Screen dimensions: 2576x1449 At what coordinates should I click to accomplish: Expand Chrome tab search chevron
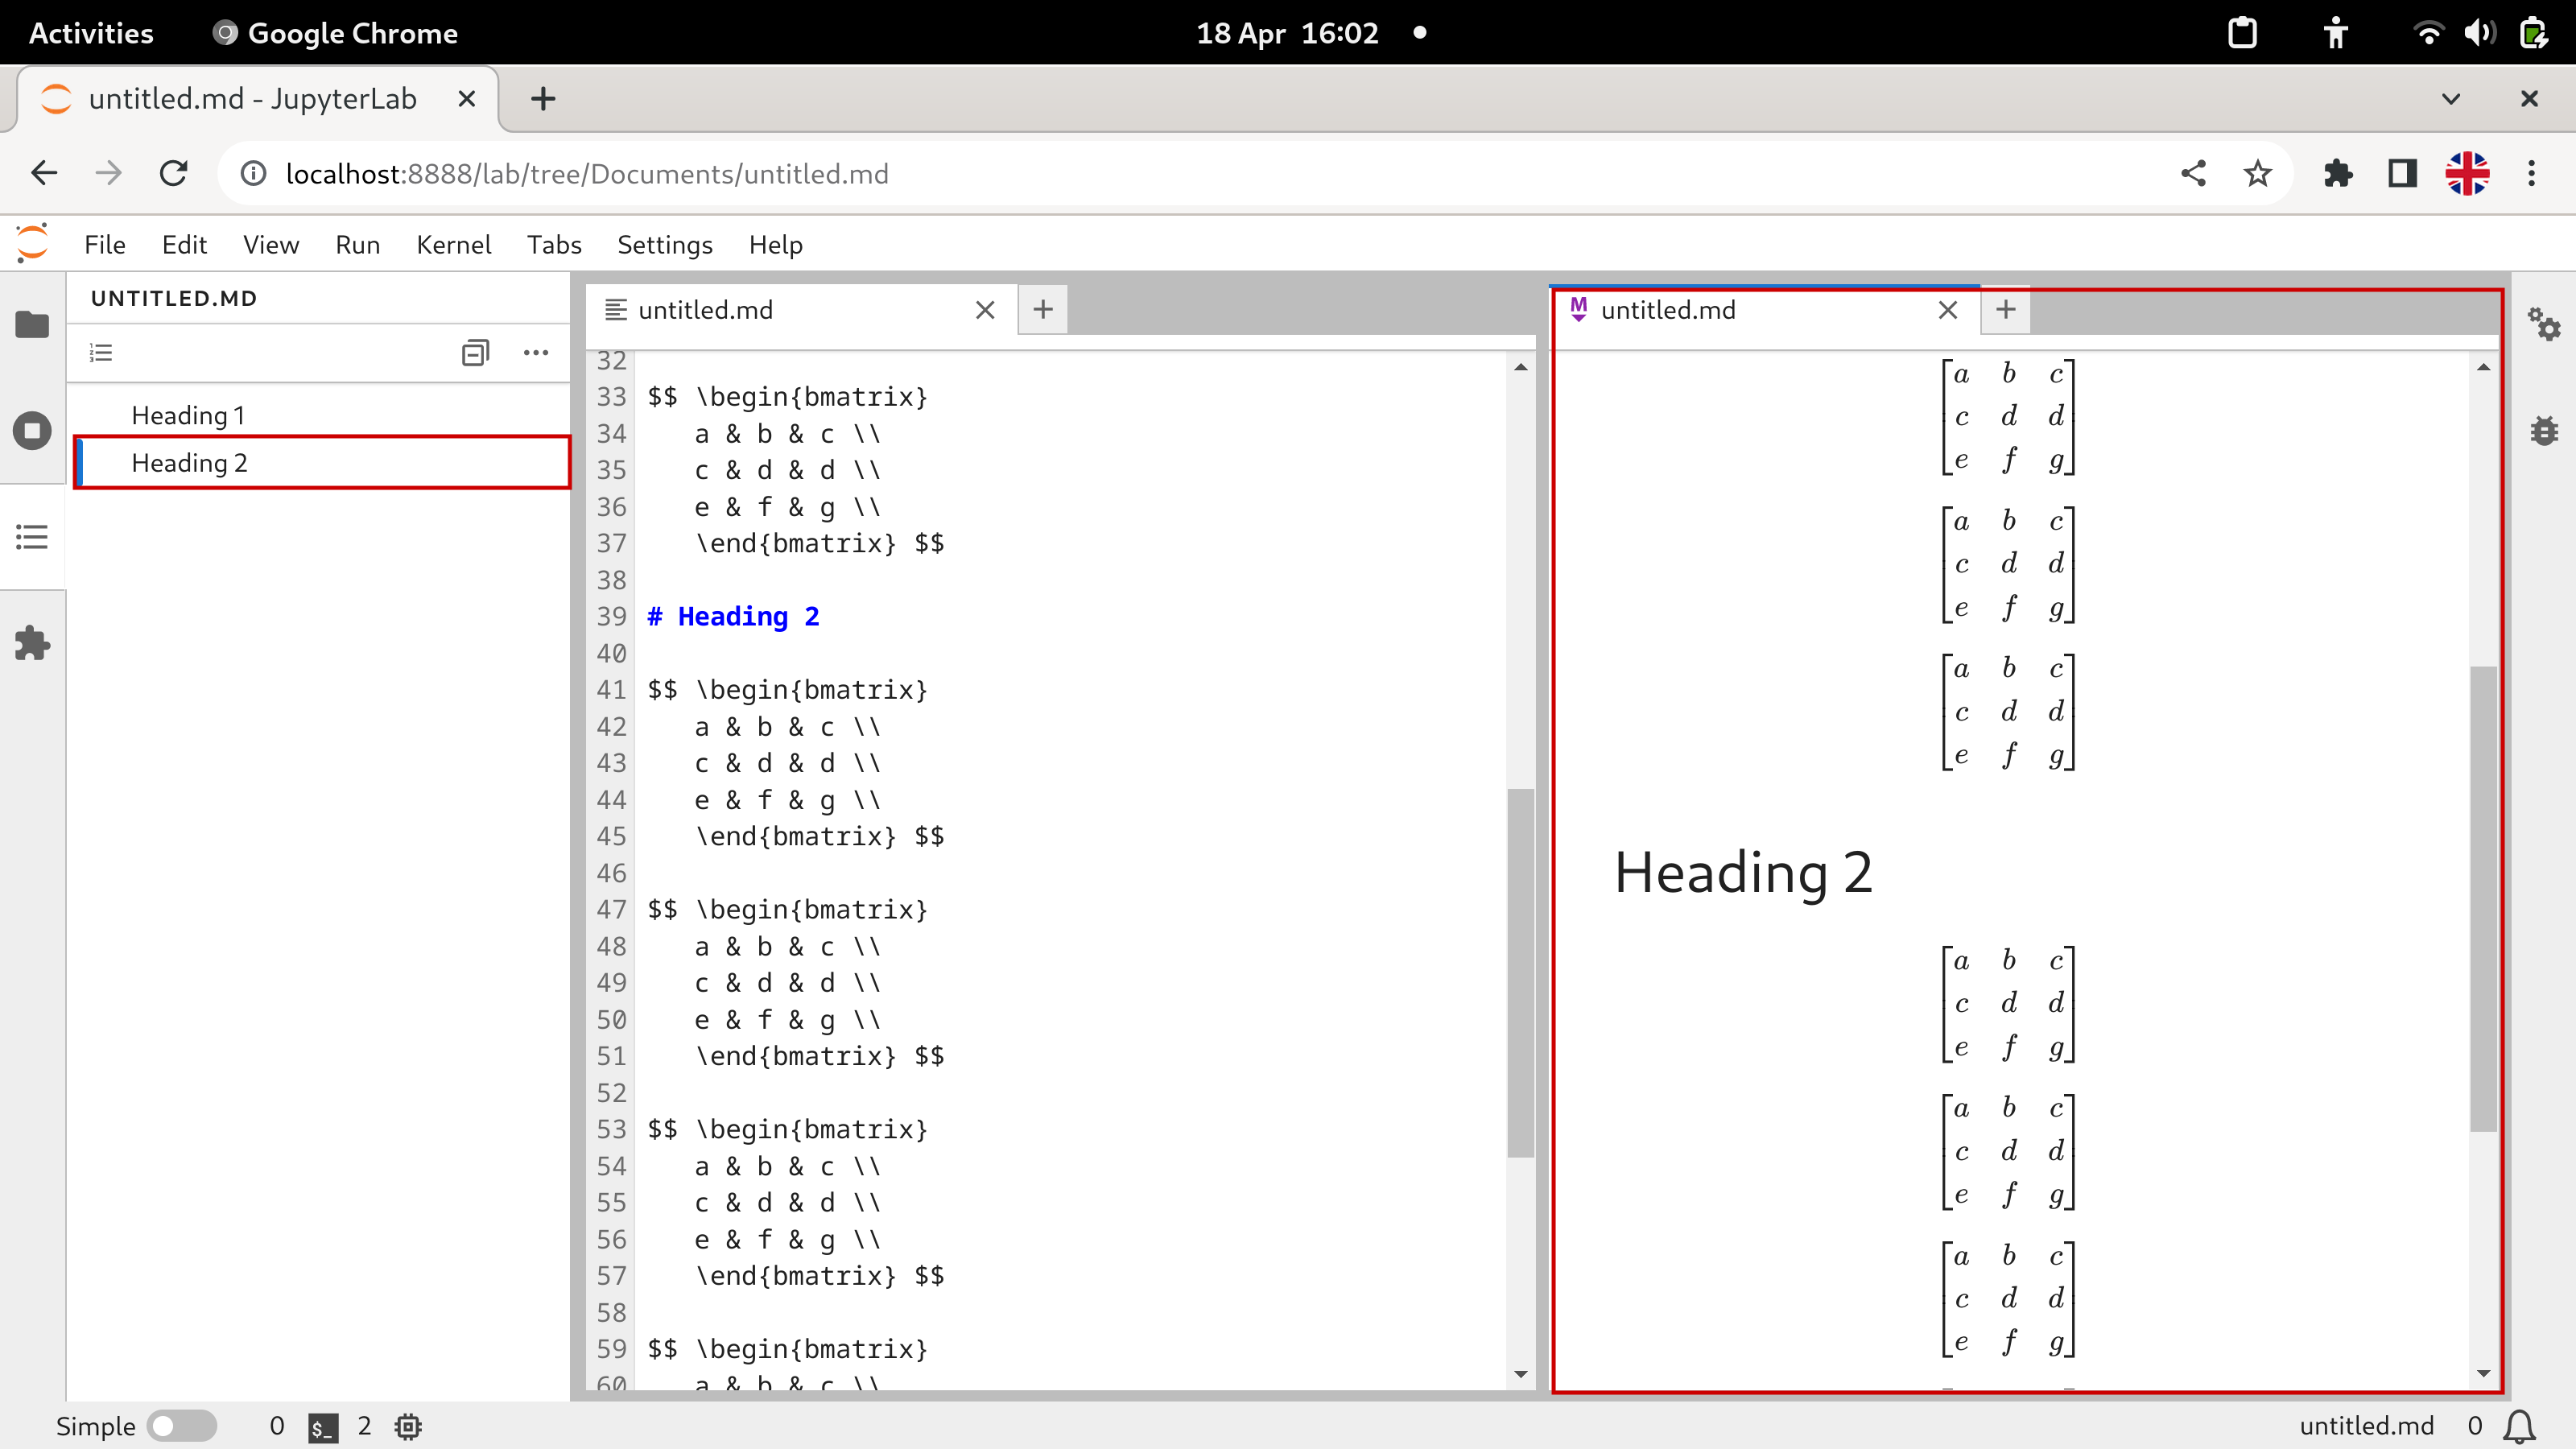pos(2450,99)
